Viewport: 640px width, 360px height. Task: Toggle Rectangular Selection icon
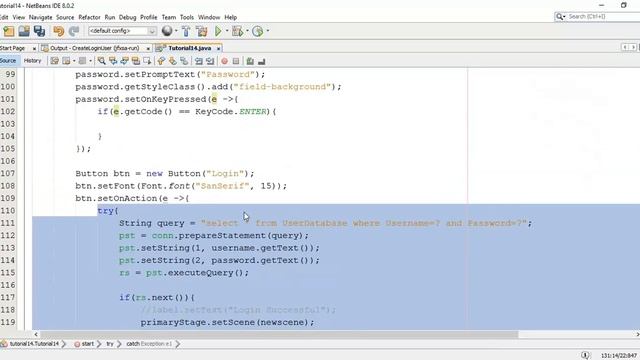[x=147, y=61]
